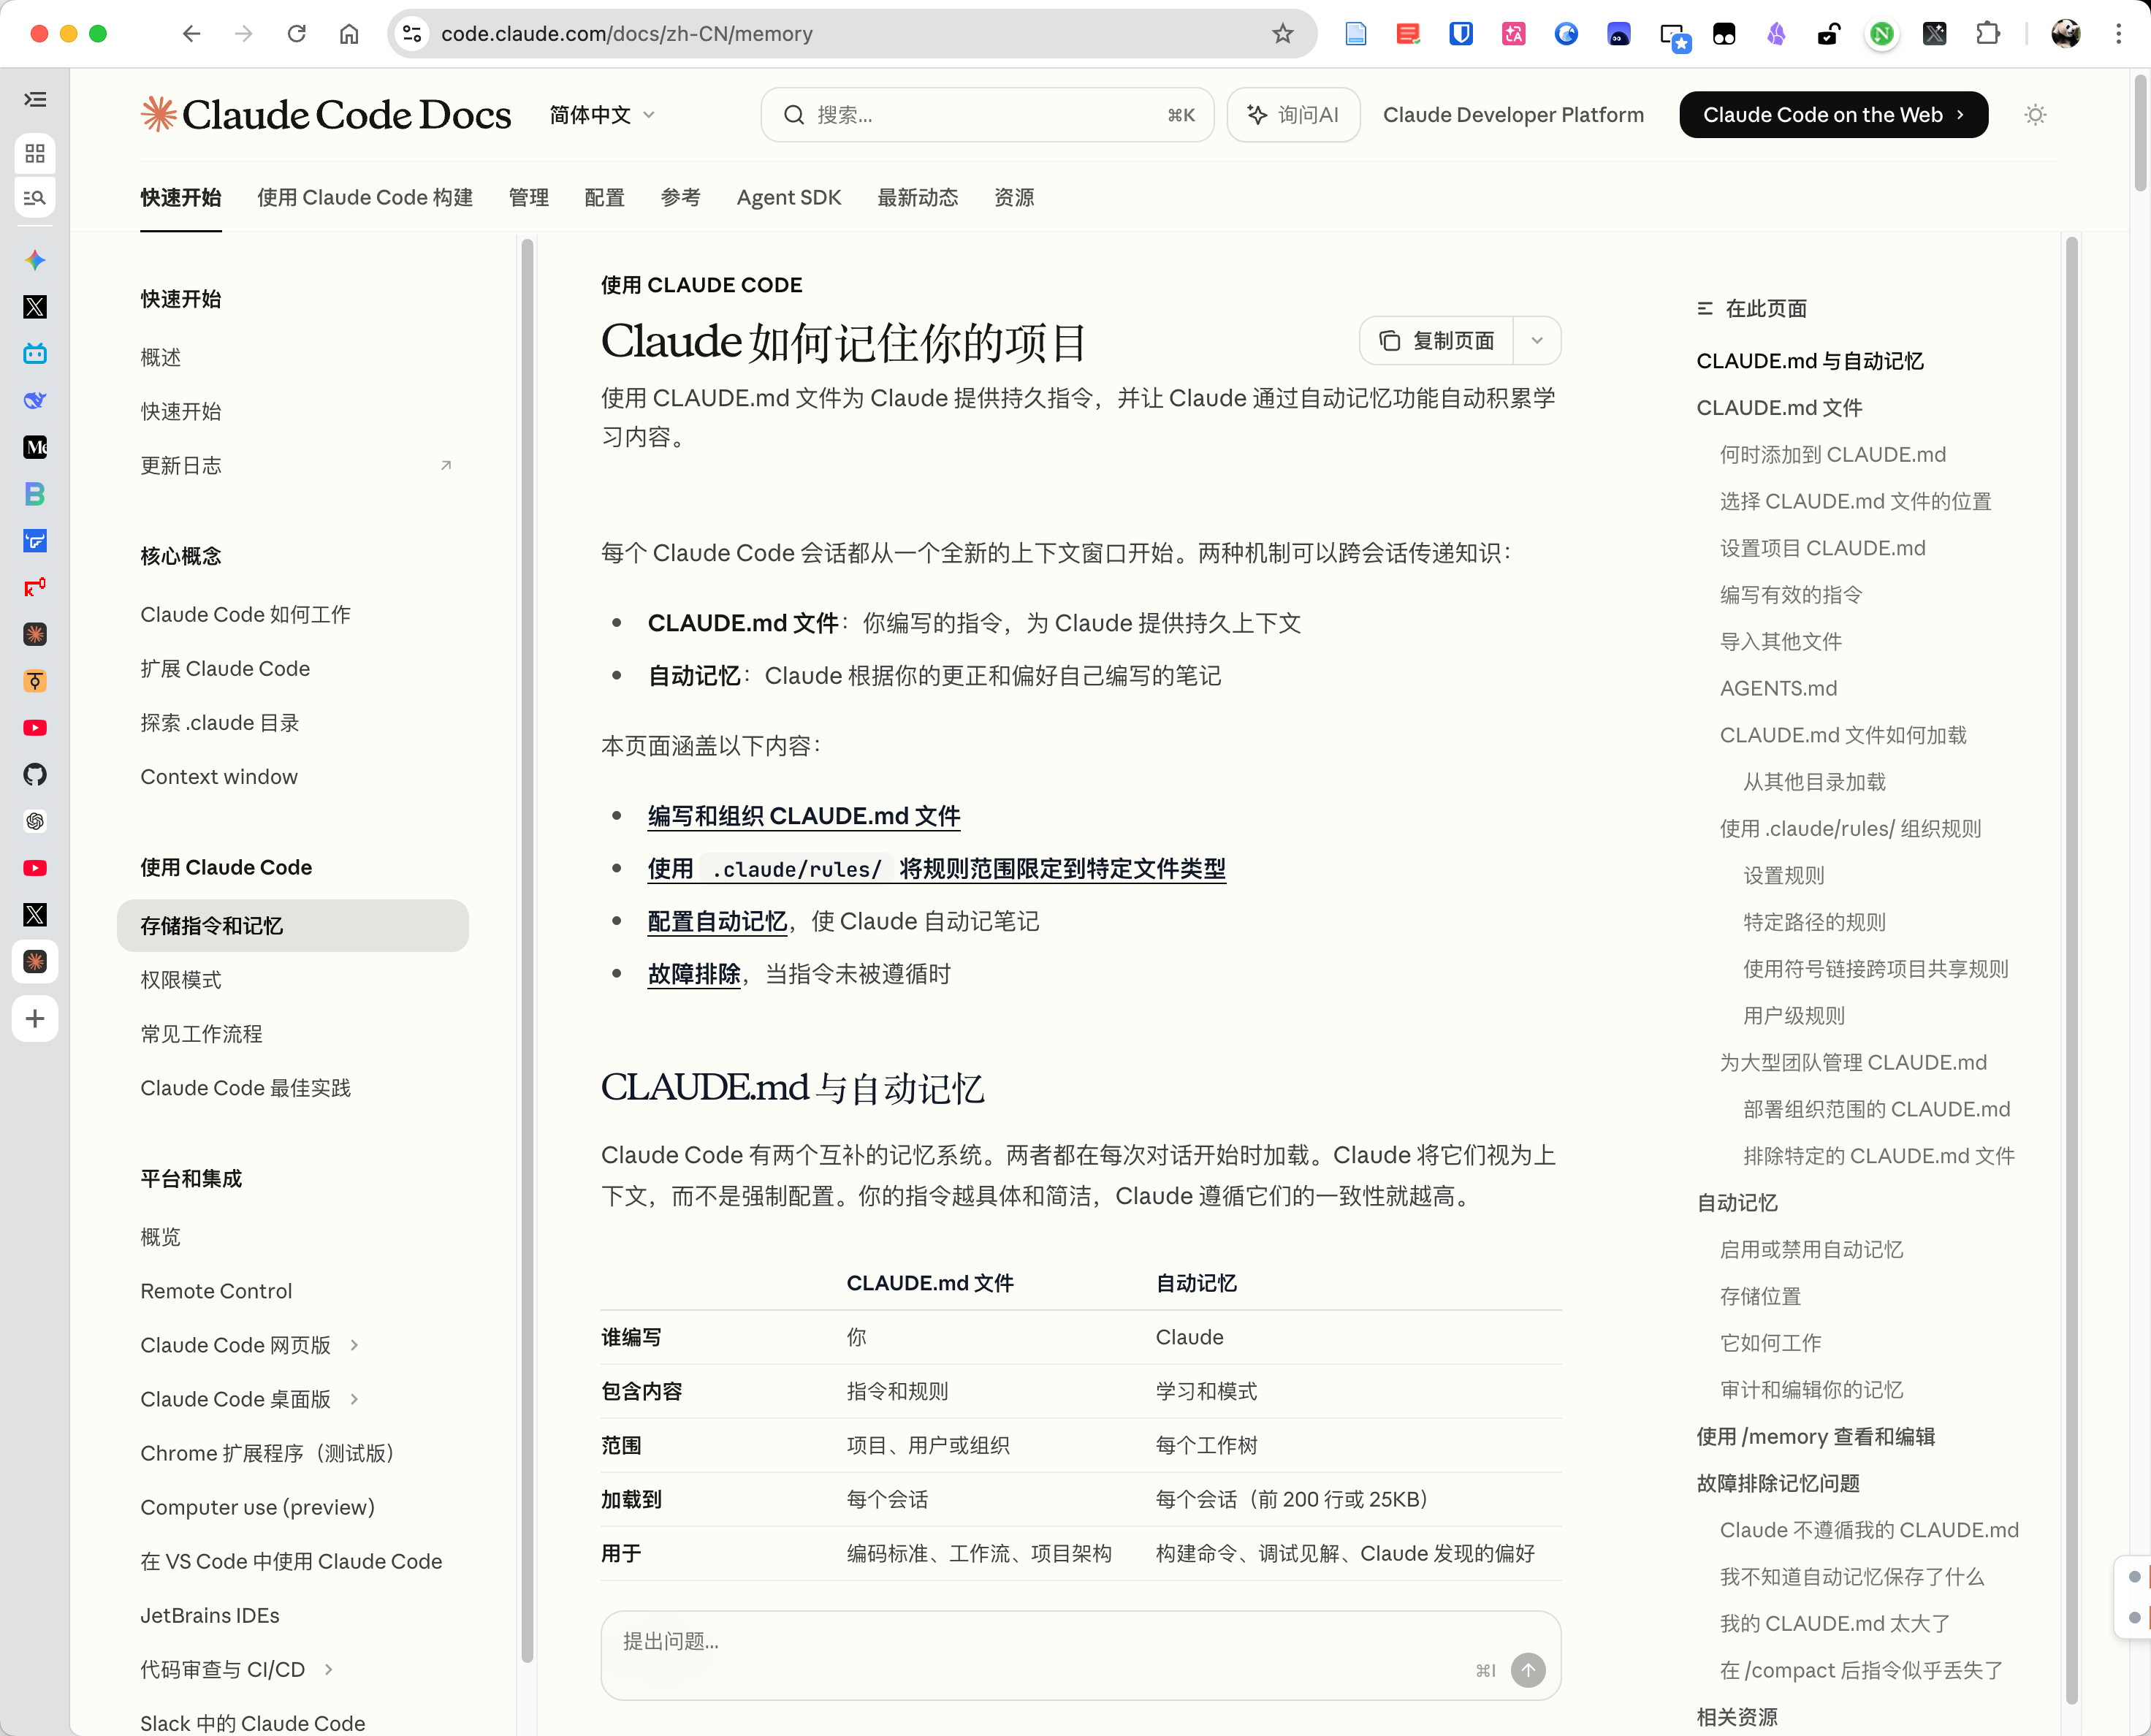The width and height of the screenshot is (2151, 1736).
Task: Switch to the Medium pinned tab
Action: [35, 447]
